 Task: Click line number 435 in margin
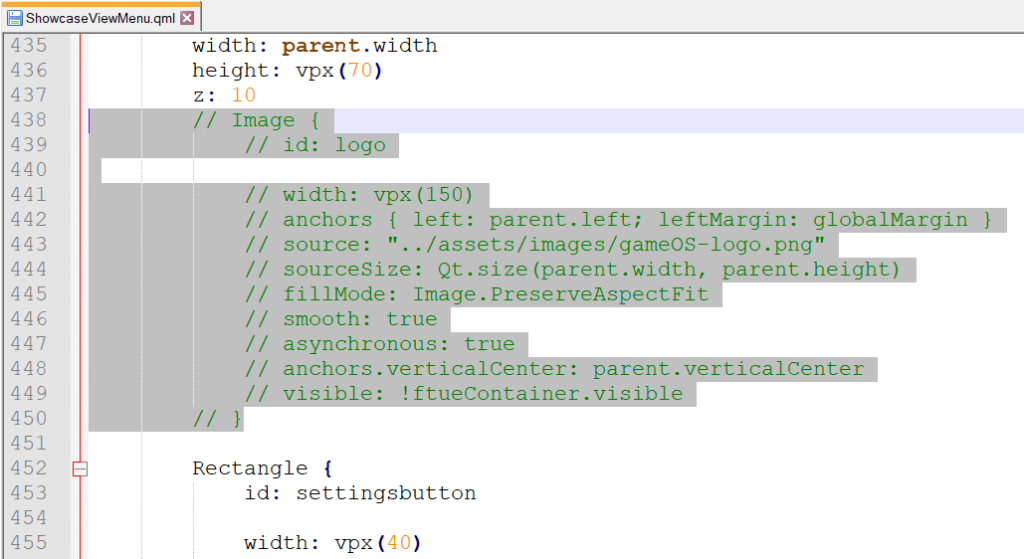pyautogui.click(x=29, y=46)
